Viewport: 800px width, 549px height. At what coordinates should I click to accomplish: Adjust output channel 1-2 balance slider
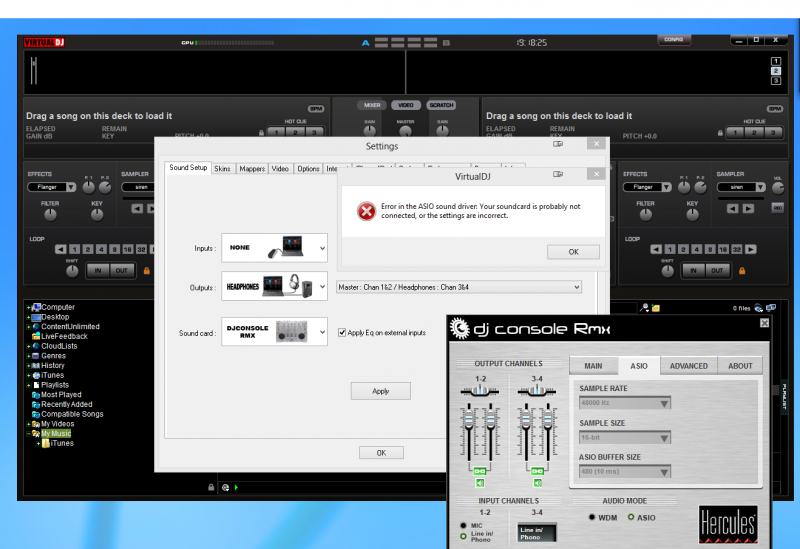pyautogui.click(x=480, y=391)
